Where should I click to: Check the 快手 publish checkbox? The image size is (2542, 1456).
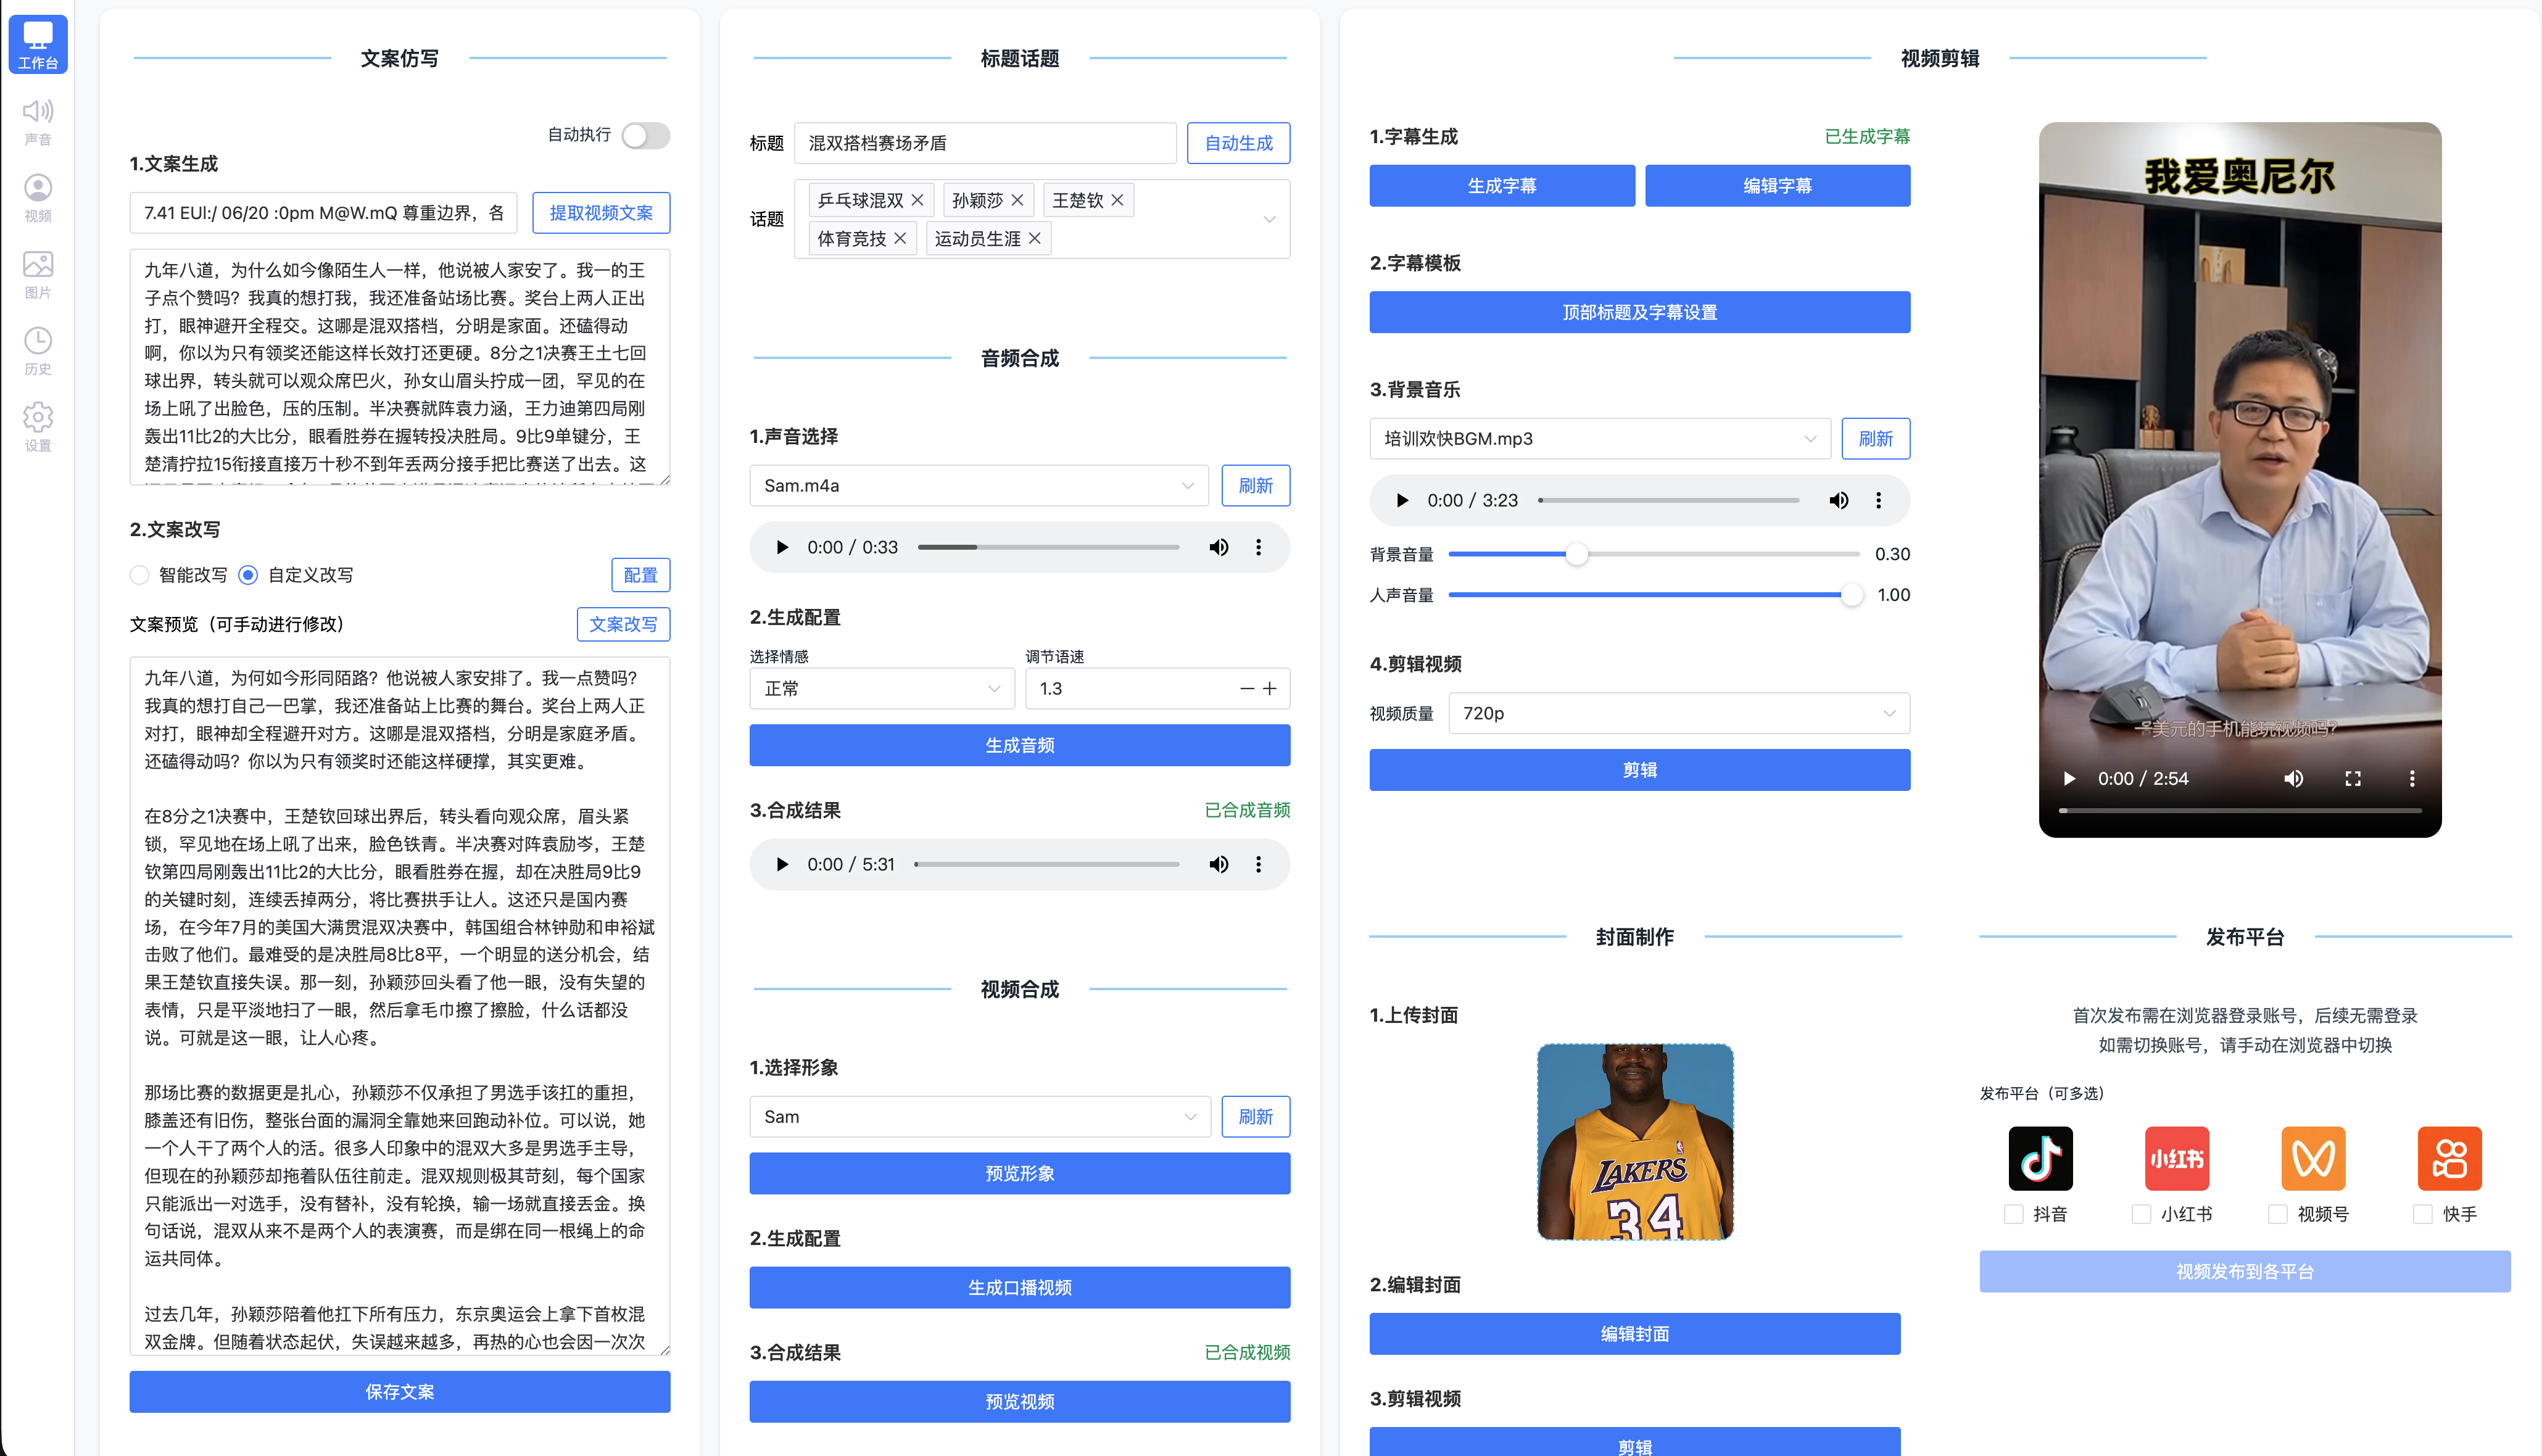(x=2423, y=1214)
